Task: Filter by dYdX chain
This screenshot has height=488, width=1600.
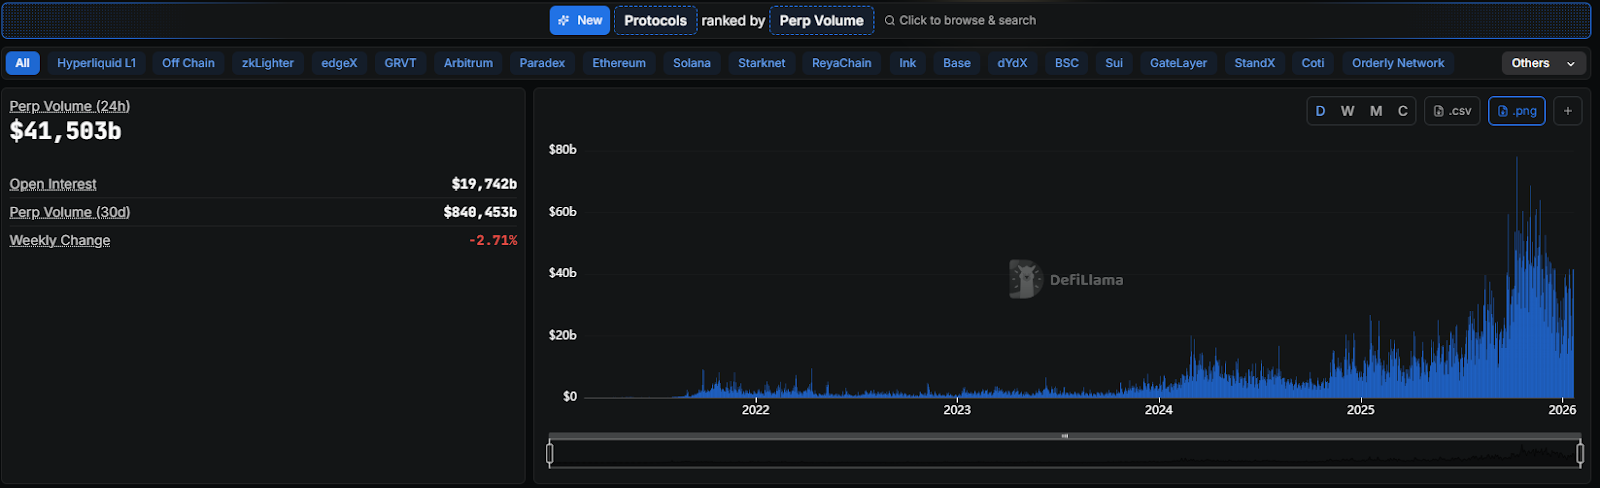Action: [x=1012, y=63]
